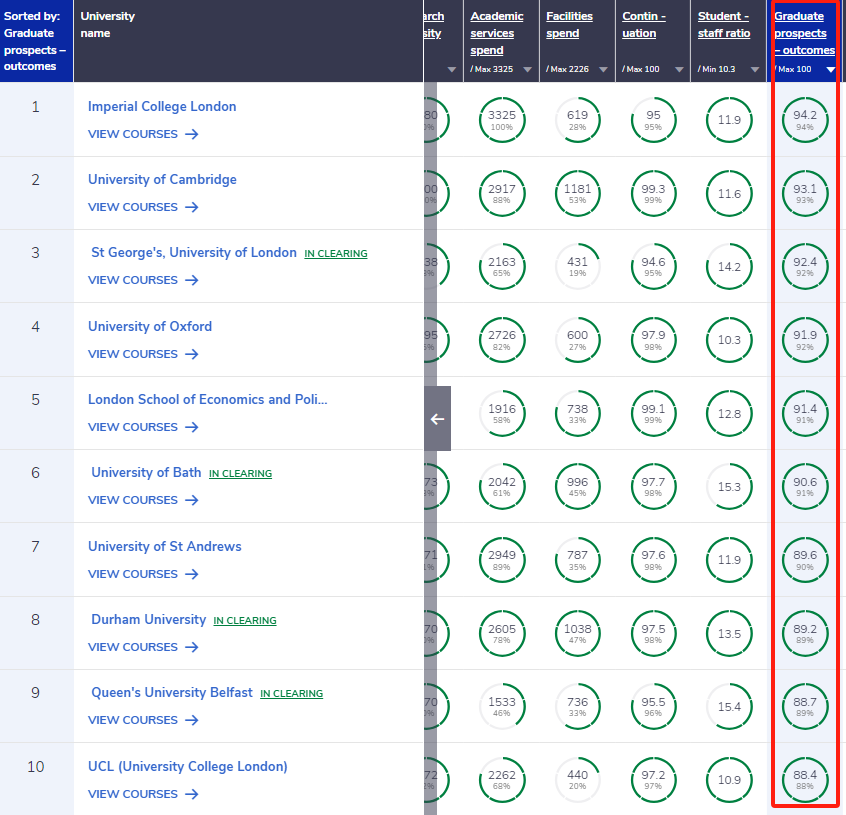Image resolution: width=846 pixels, height=815 pixels.
Task: View courses for St George's
Action: pyautogui.click(x=143, y=280)
